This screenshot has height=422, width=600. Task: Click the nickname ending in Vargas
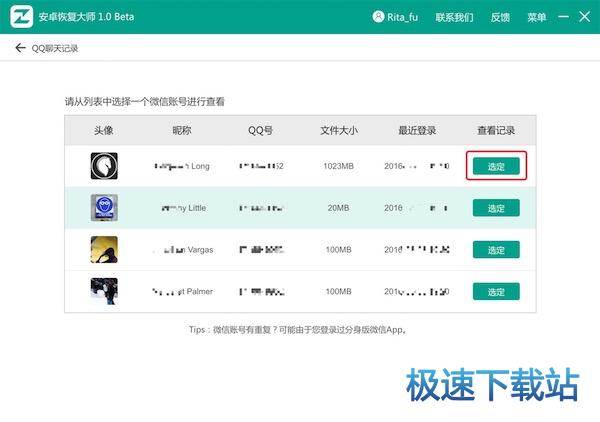(183, 250)
